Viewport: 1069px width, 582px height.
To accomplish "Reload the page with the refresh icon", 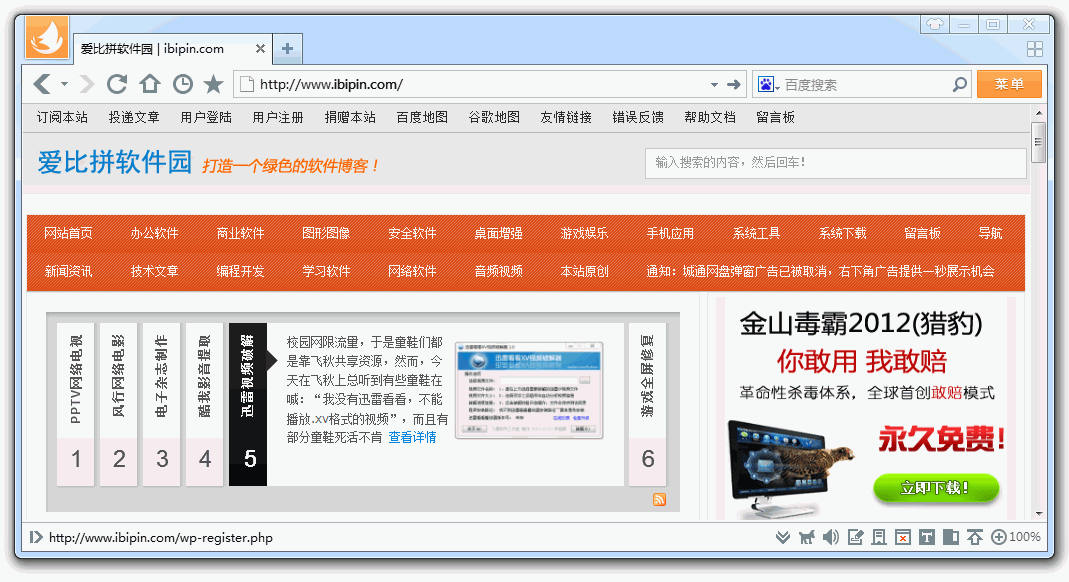I will tap(117, 85).
